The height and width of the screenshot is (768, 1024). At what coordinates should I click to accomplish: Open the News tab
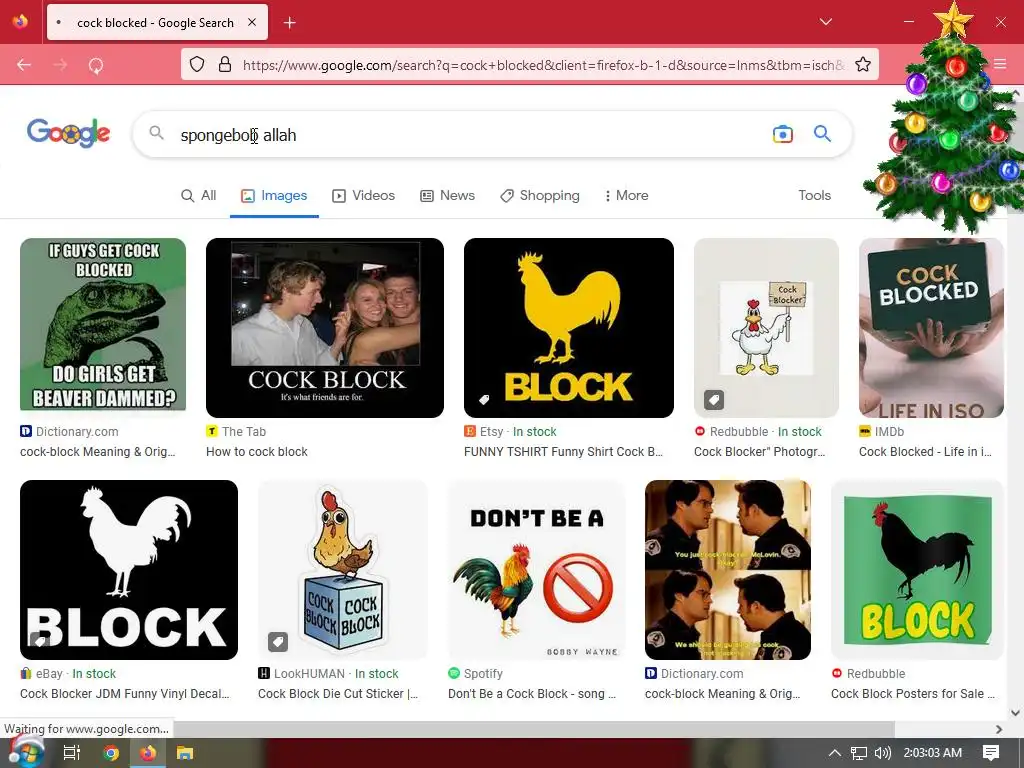point(447,195)
